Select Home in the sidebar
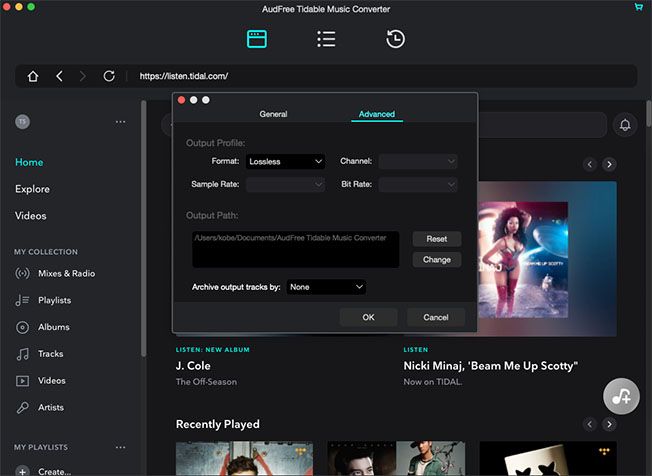This screenshot has width=652, height=476. (x=29, y=162)
